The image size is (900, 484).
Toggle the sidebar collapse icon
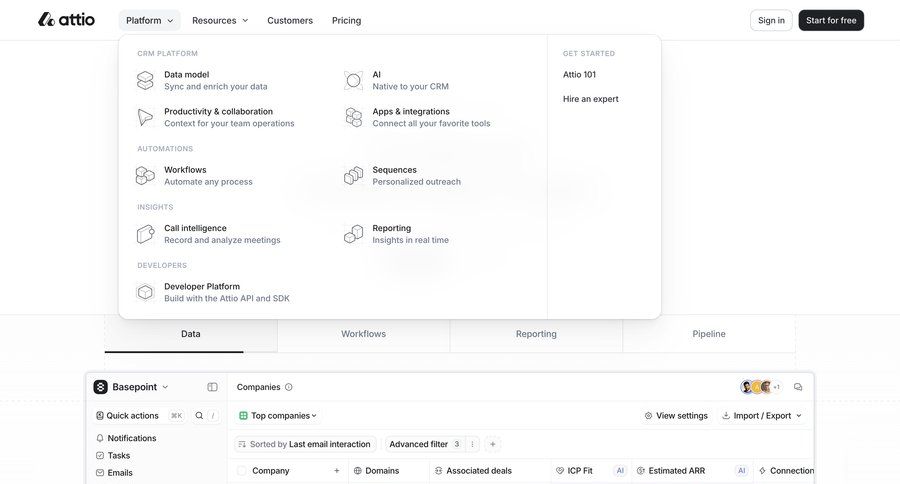(212, 387)
